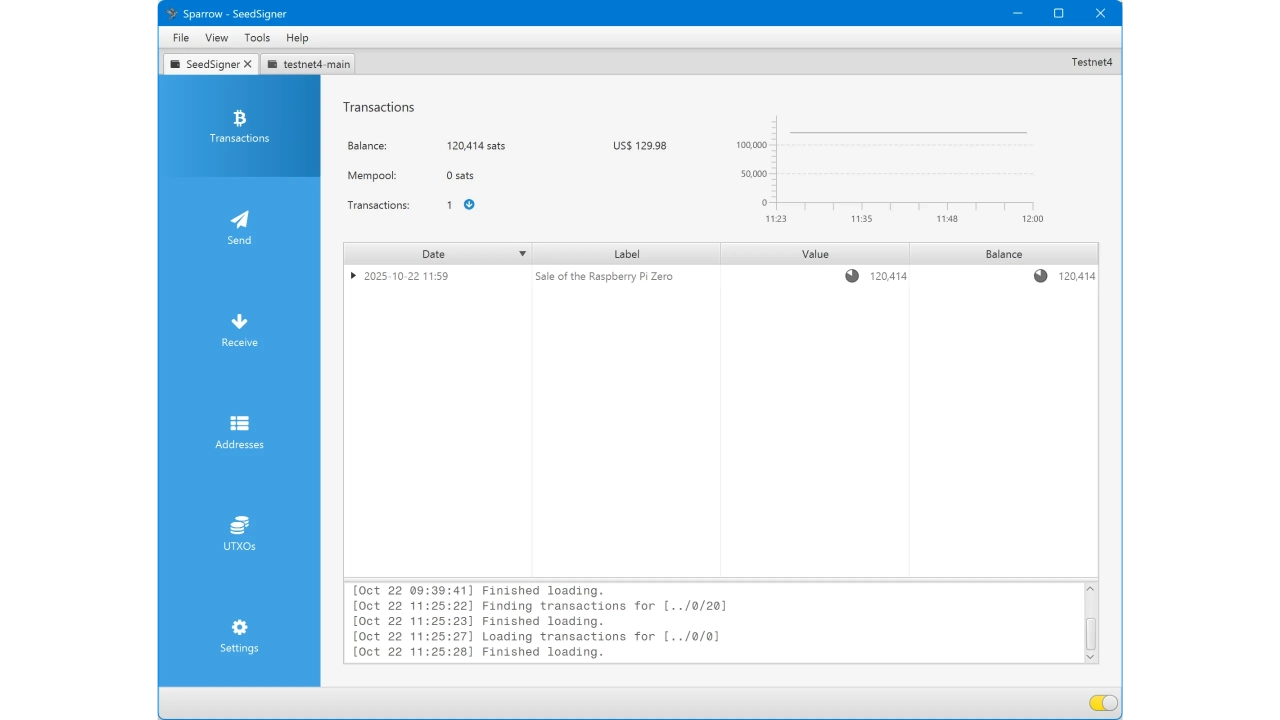This screenshot has width=1280, height=720.
Task: Open the Addresses list section
Action: click(x=239, y=432)
